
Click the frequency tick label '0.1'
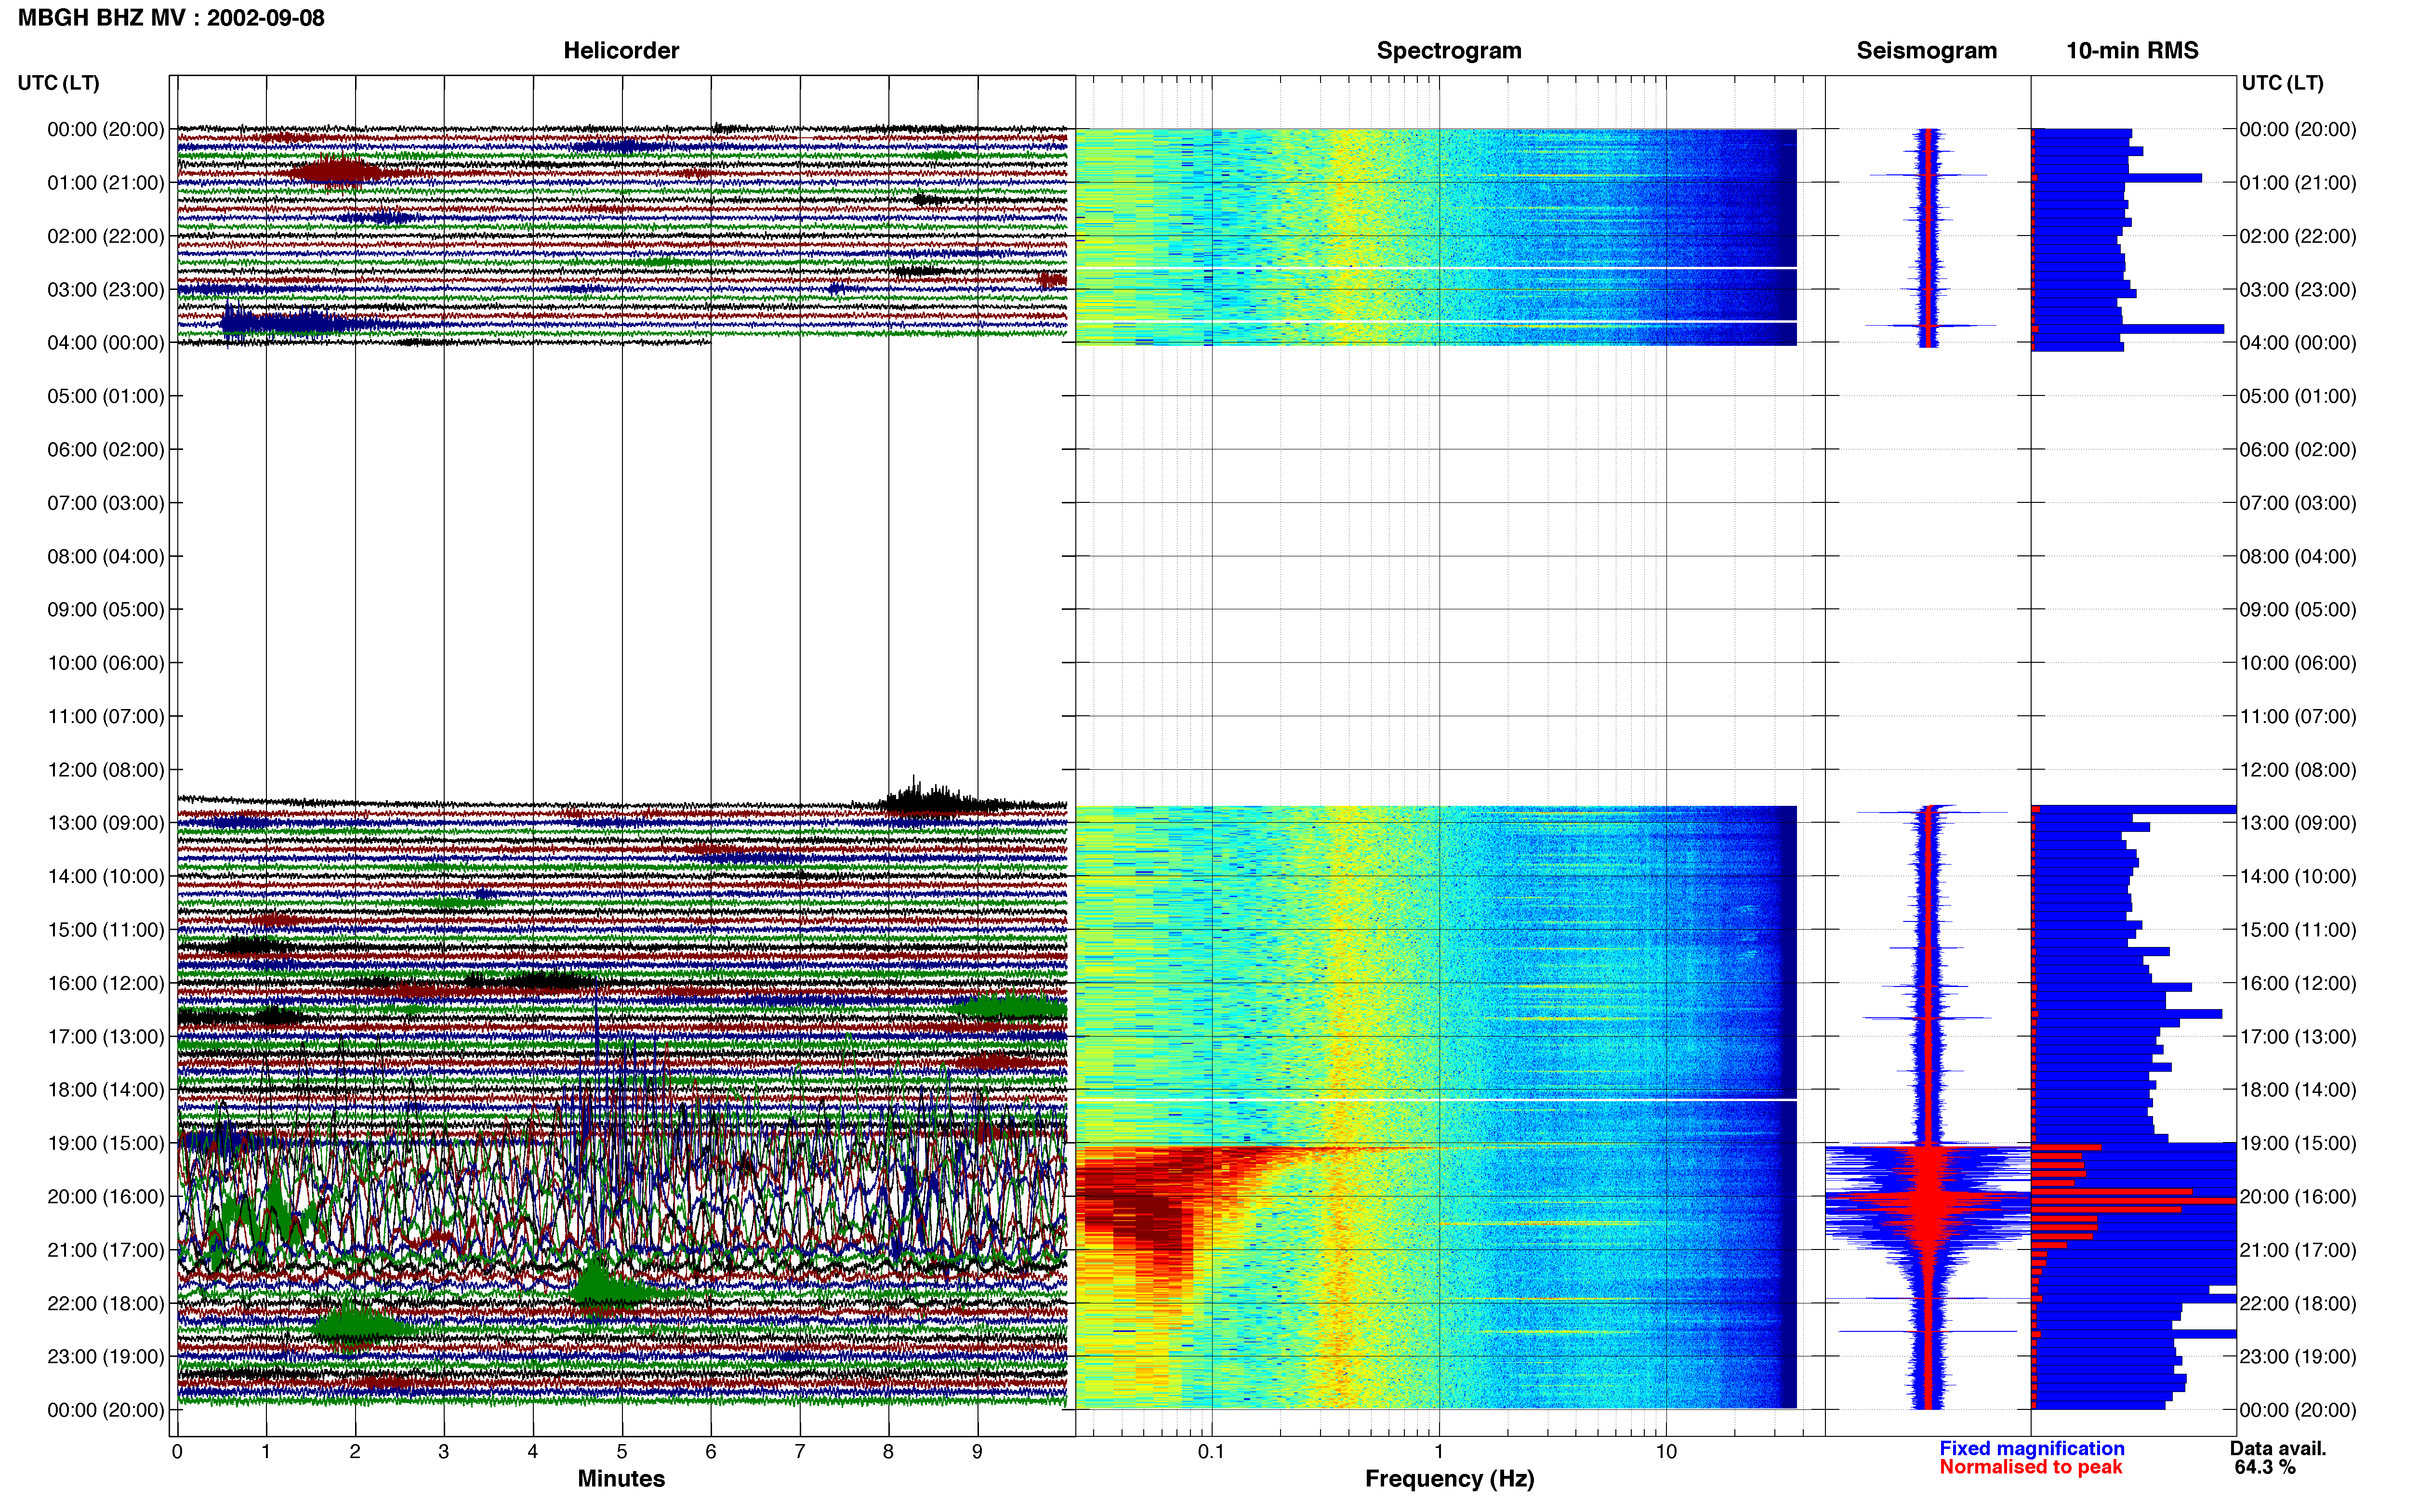1211,1451
